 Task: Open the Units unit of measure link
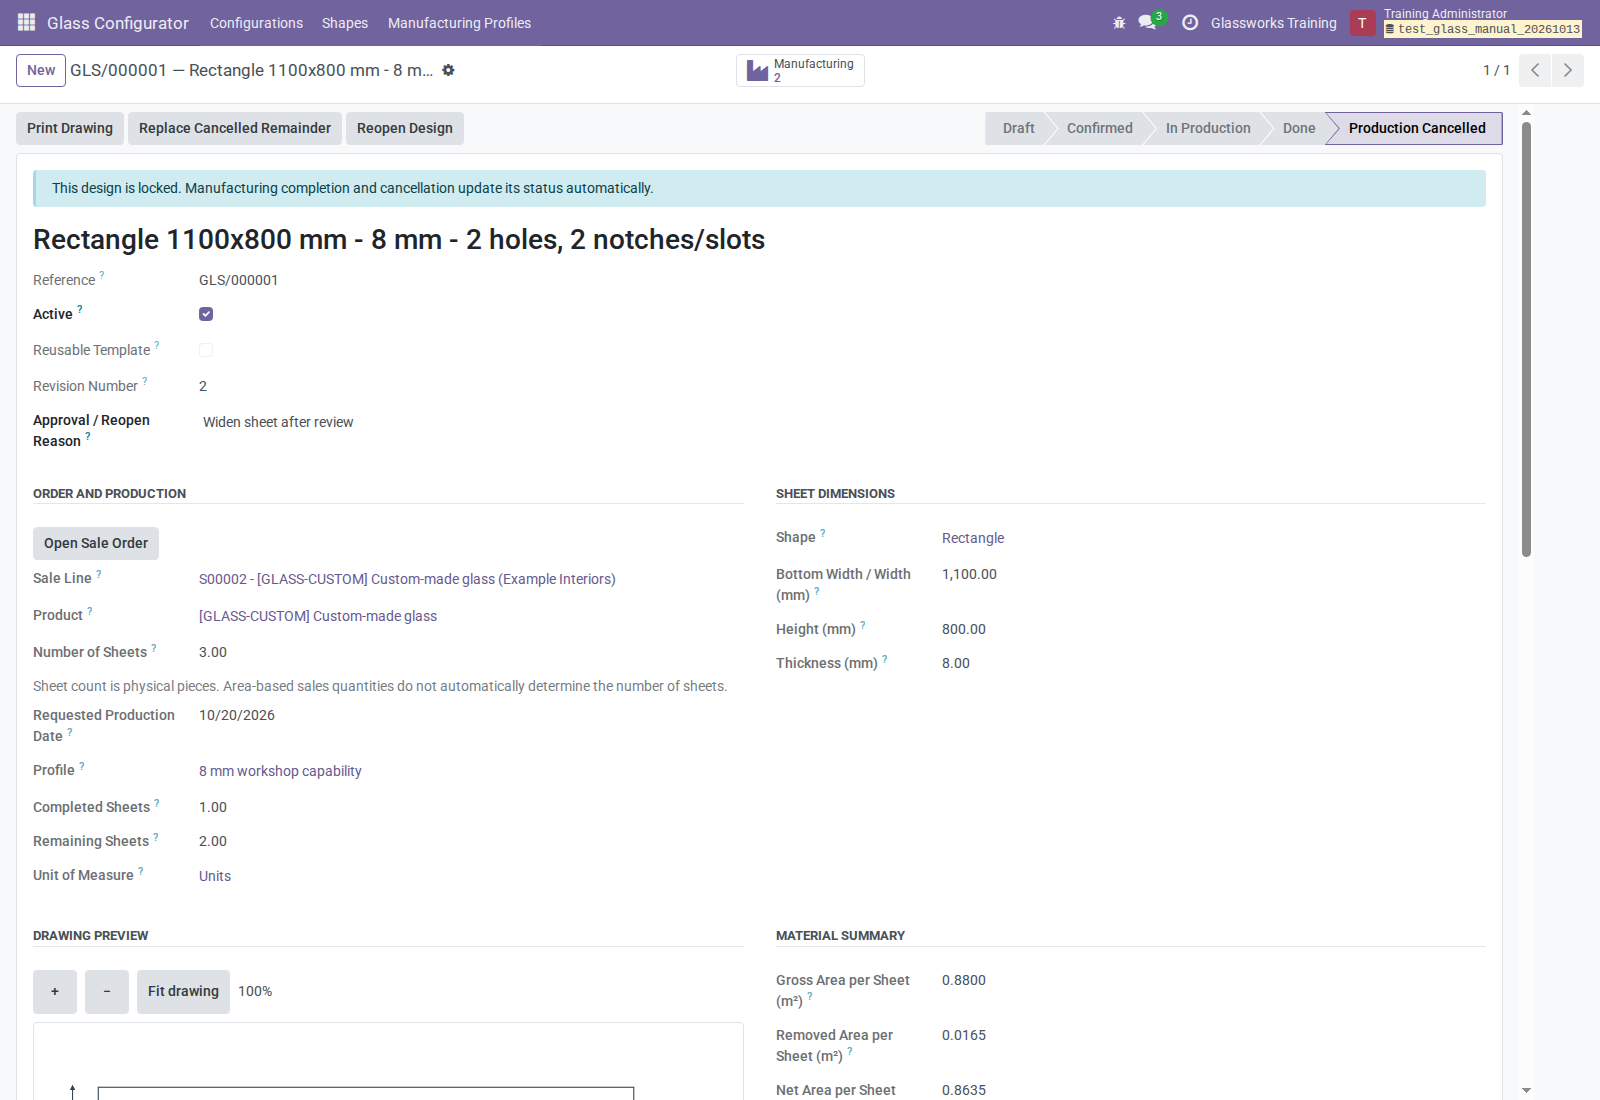tap(215, 876)
